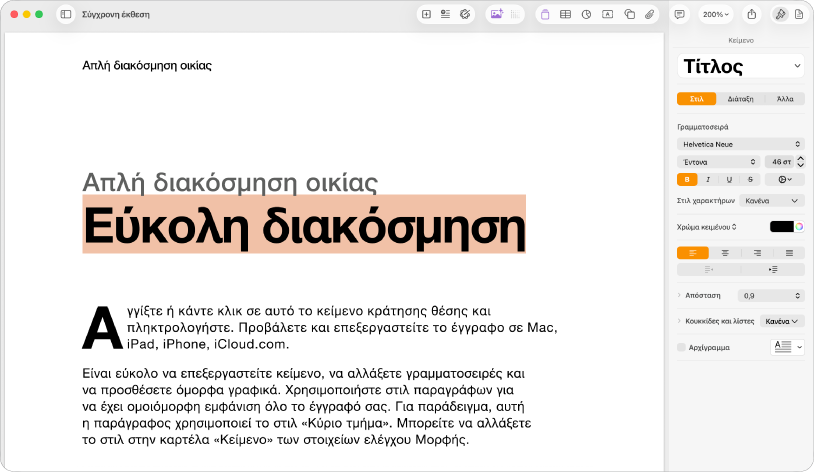The width and height of the screenshot is (814, 473).
Task: Open the purple image generation icon
Action: [x=496, y=15]
